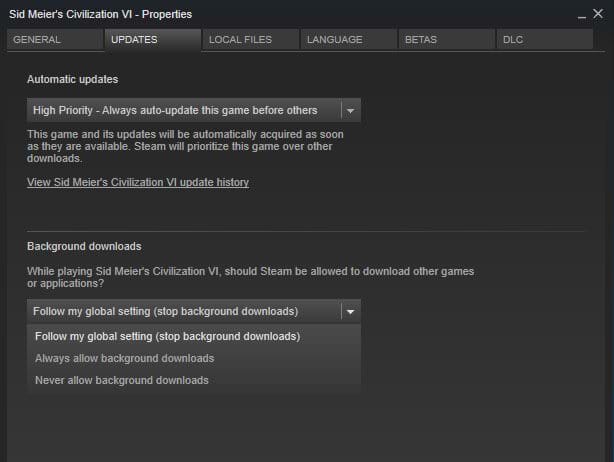This screenshot has height=462, width=614.
Task: Click the arrow on the High Priority dropdown
Action: (350, 110)
